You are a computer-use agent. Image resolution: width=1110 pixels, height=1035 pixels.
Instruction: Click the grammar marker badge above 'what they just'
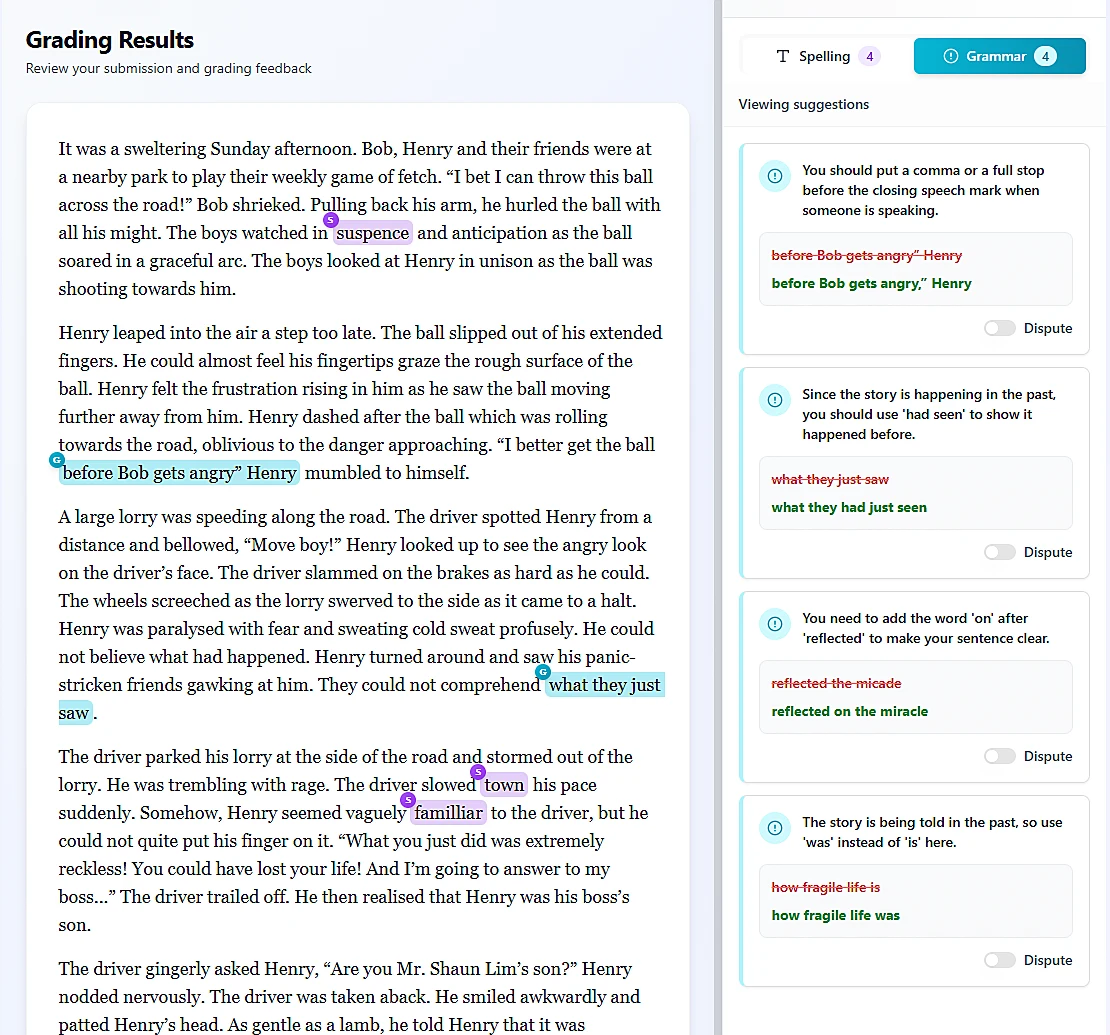point(543,672)
